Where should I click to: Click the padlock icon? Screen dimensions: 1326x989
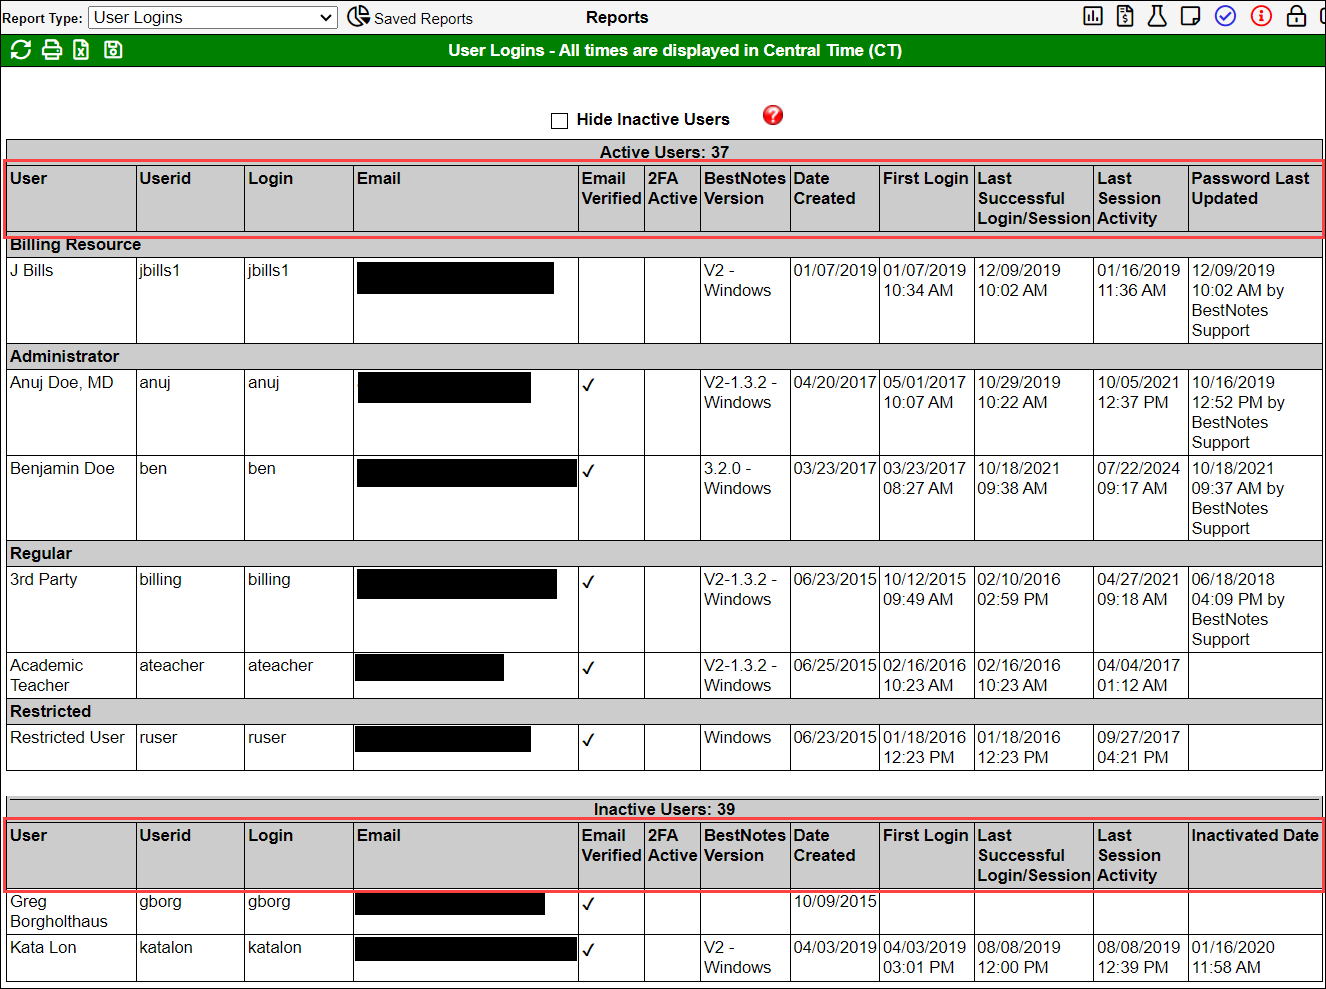pos(1296,16)
